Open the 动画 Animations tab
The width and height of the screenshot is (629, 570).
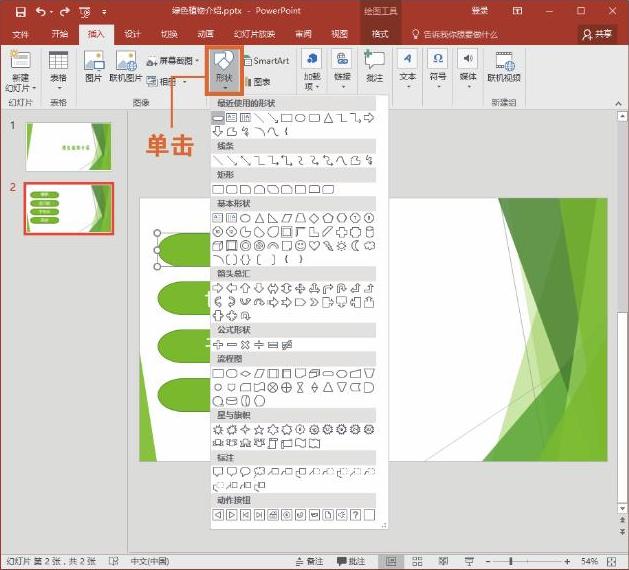pos(206,34)
